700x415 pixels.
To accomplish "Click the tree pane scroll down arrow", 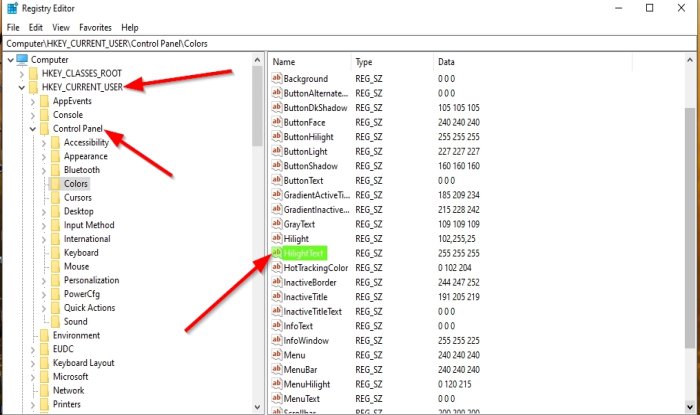I will (x=257, y=407).
